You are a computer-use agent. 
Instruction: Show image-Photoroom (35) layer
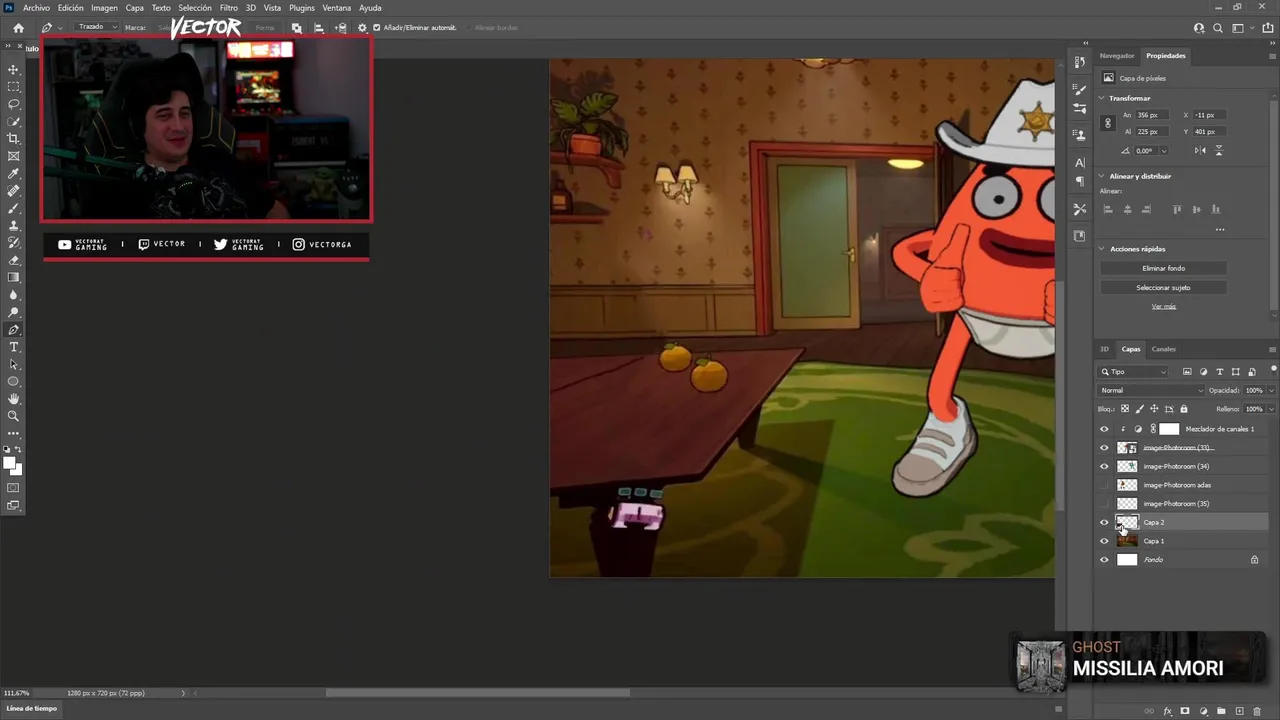(x=1104, y=504)
